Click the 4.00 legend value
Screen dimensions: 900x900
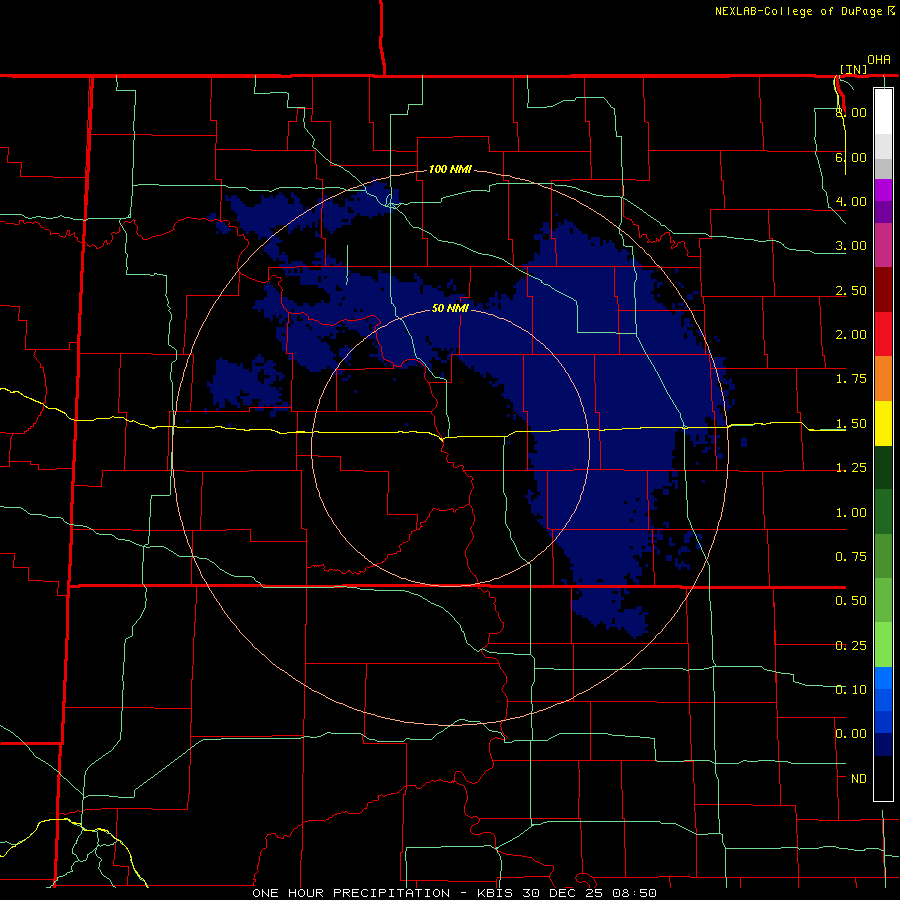851,201
